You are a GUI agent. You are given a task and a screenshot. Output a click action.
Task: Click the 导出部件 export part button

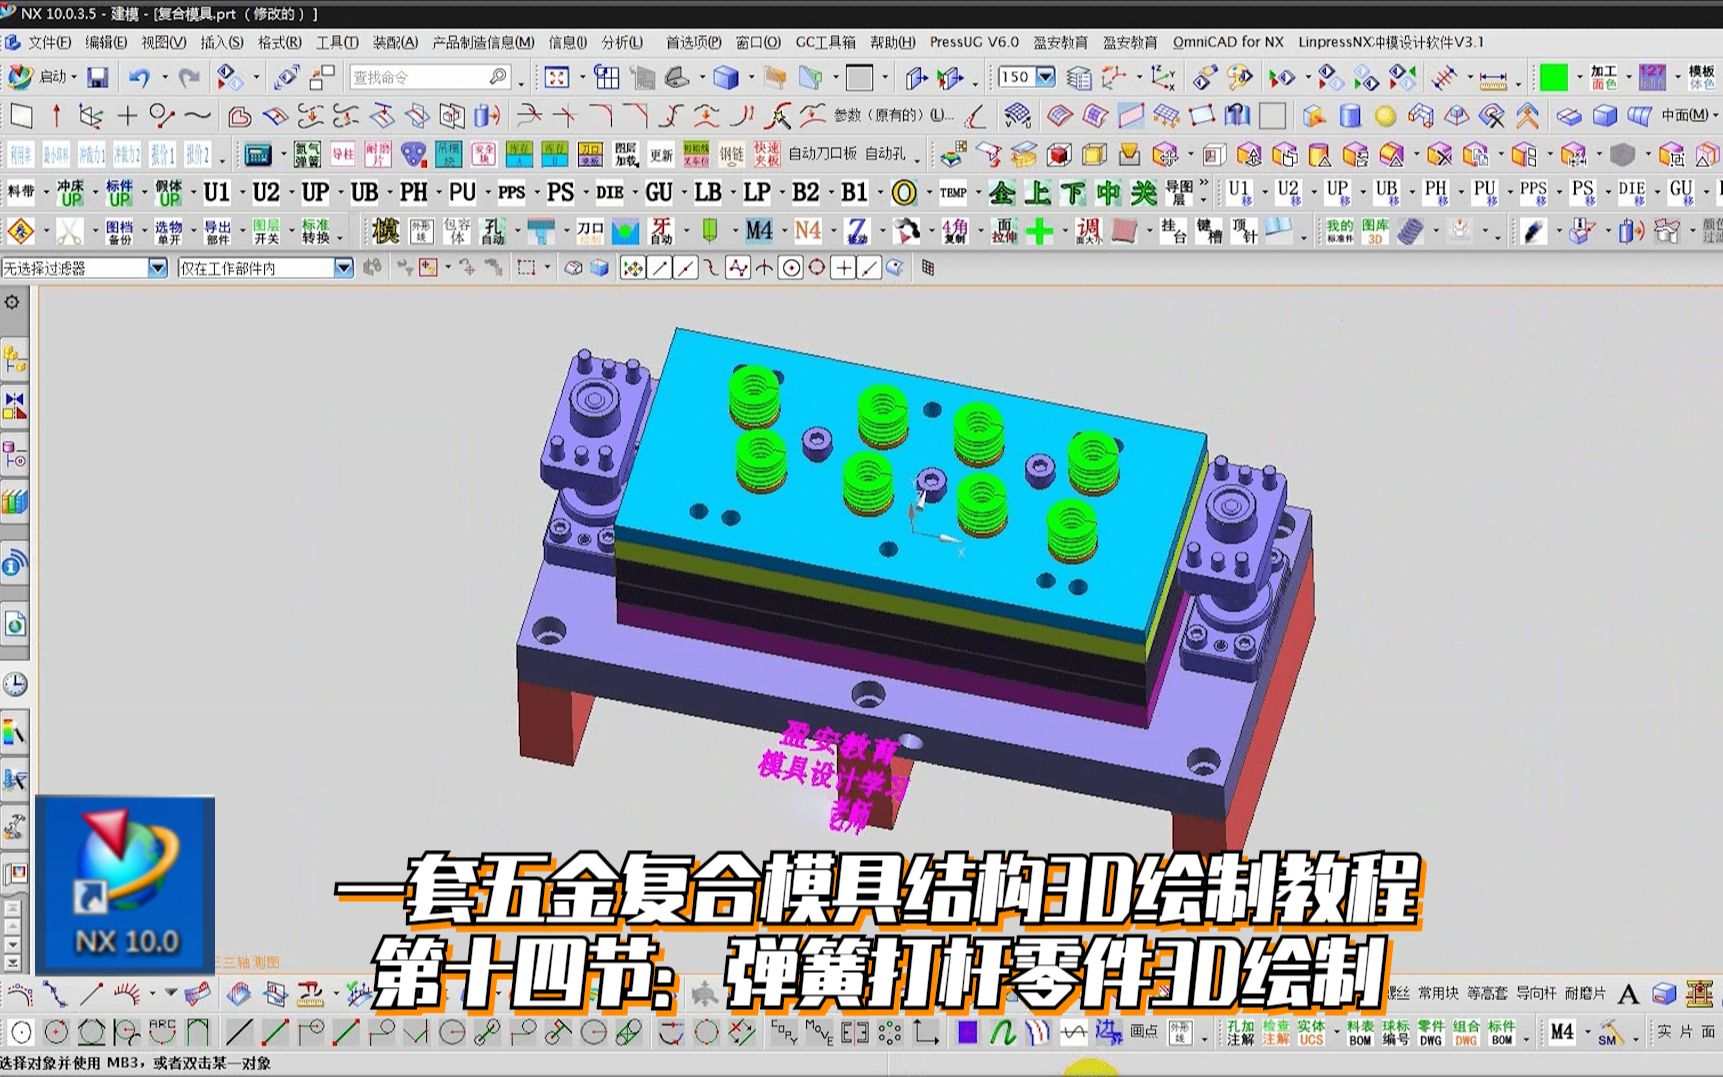pyautogui.click(x=217, y=232)
